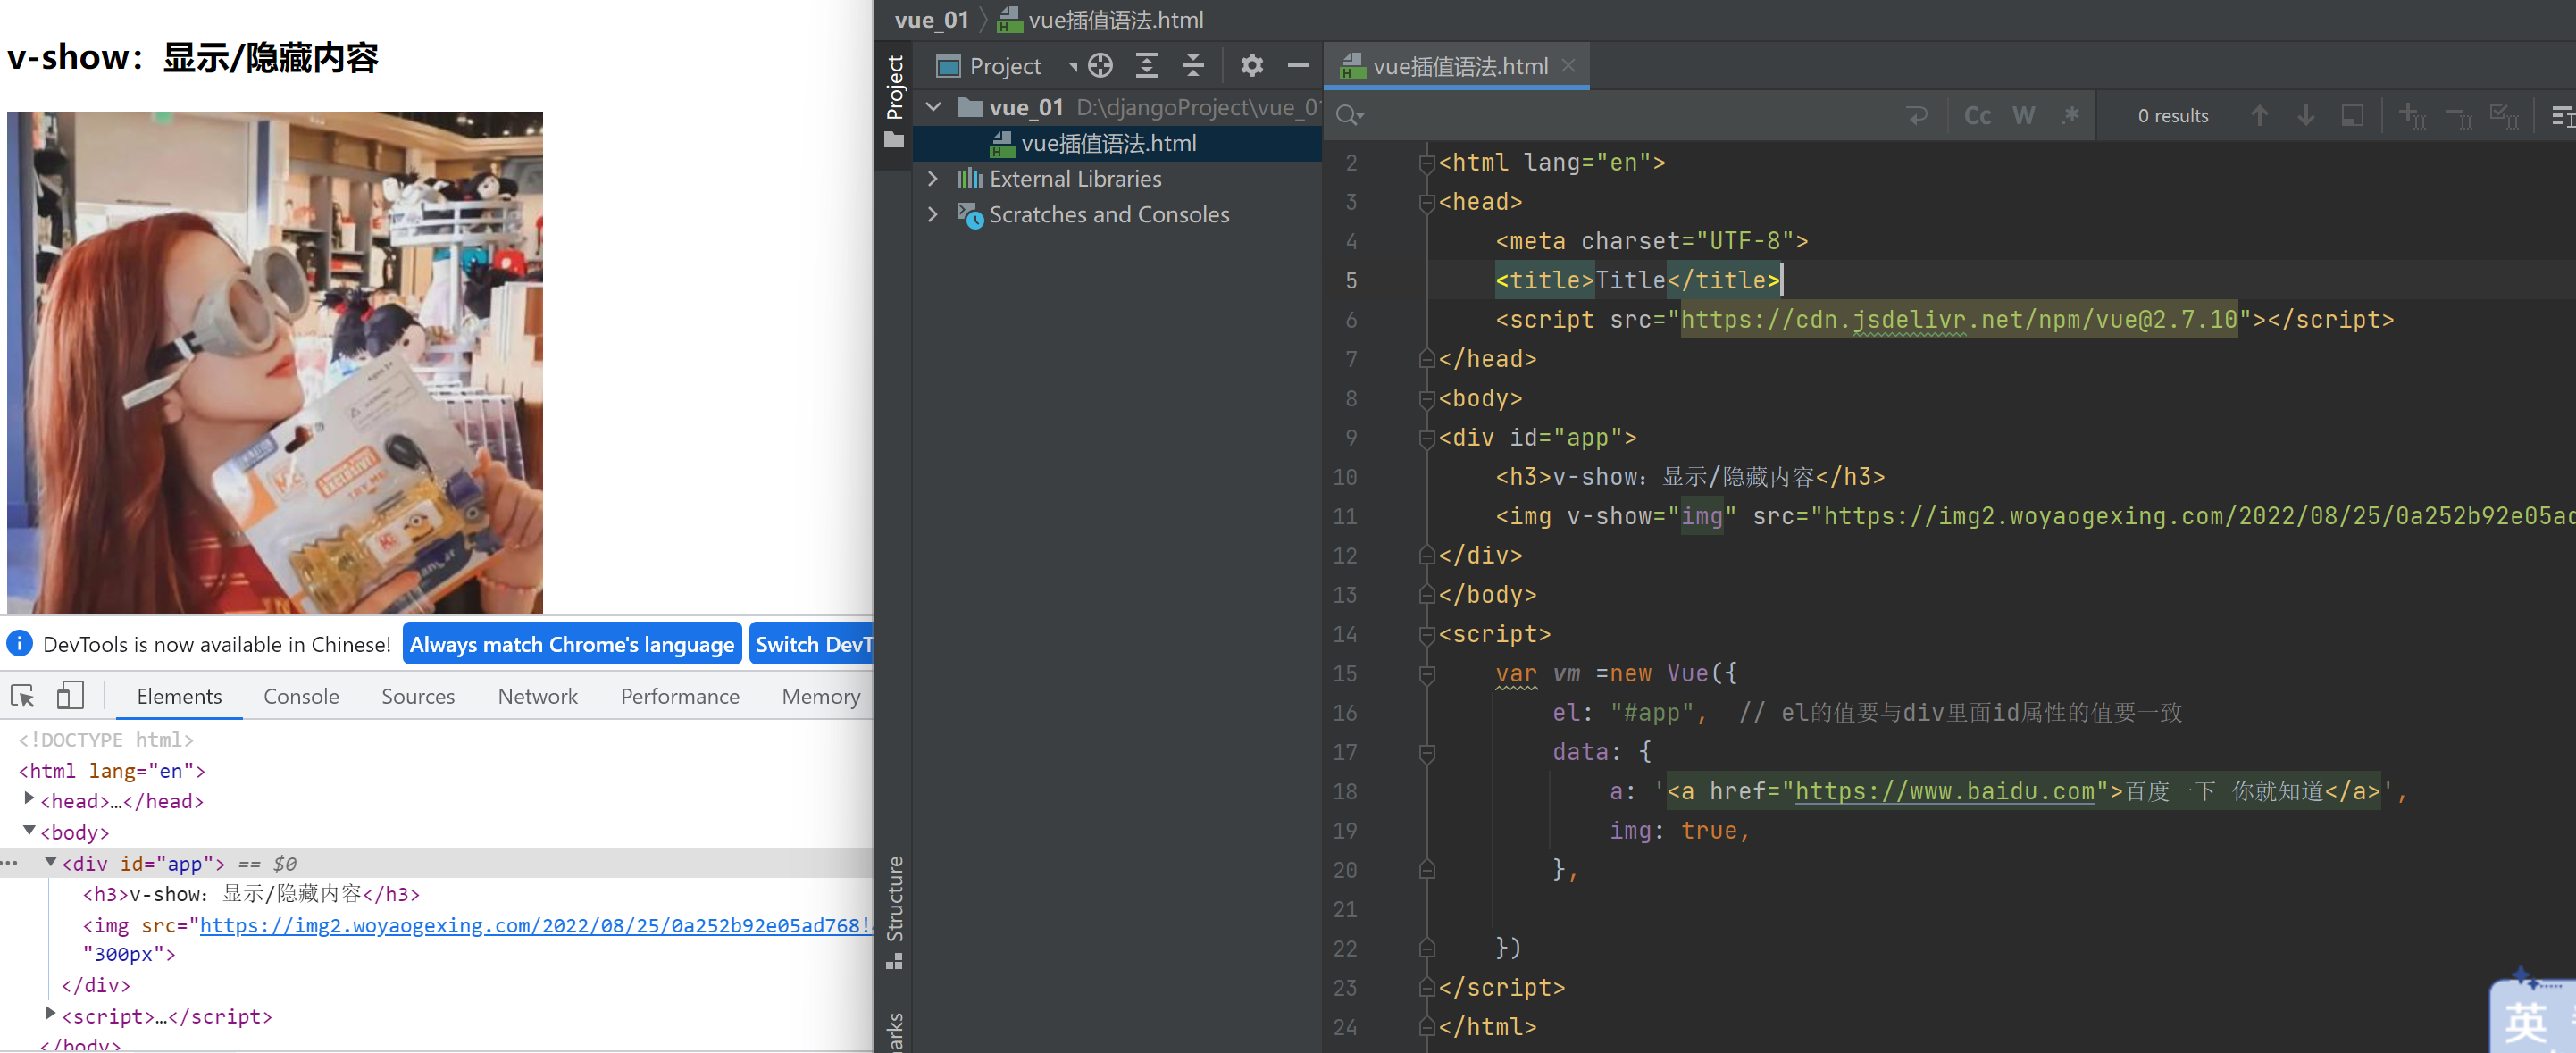Image resolution: width=2576 pixels, height=1053 pixels.
Task: Open the Project view dropdown arrow
Action: pos(1072,67)
